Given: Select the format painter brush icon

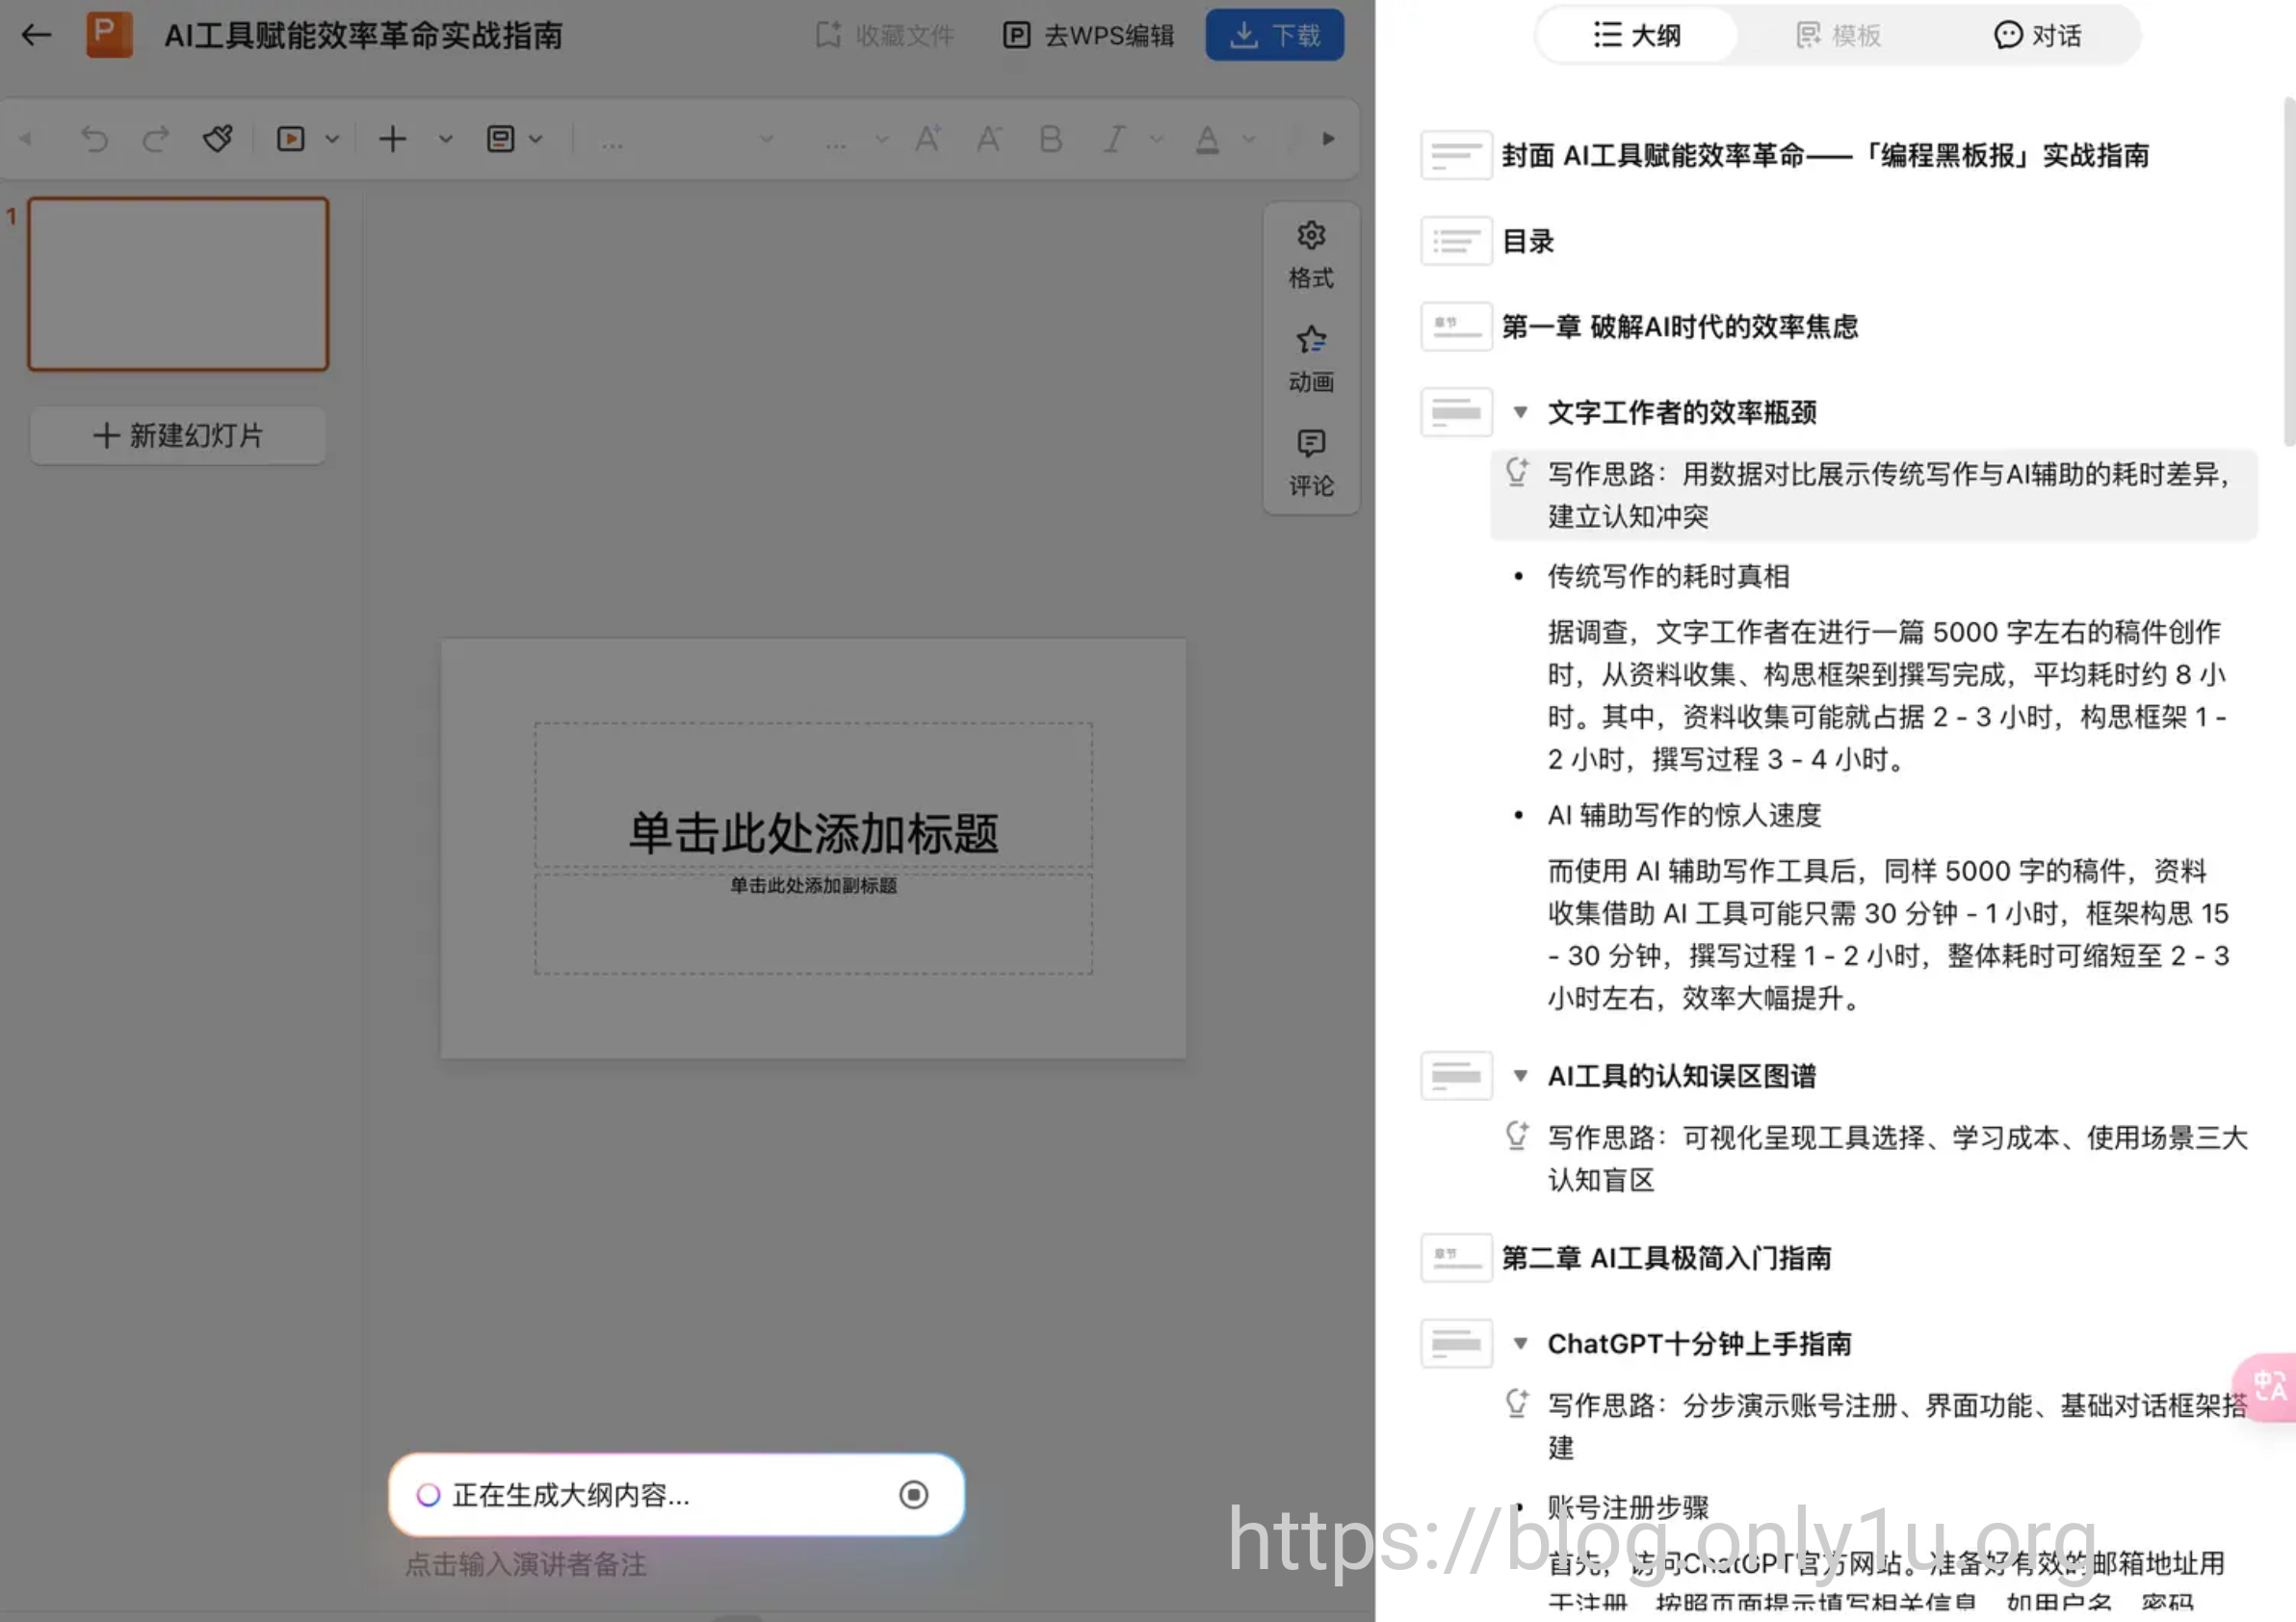Looking at the screenshot, I should pyautogui.click(x=217, y=139).
